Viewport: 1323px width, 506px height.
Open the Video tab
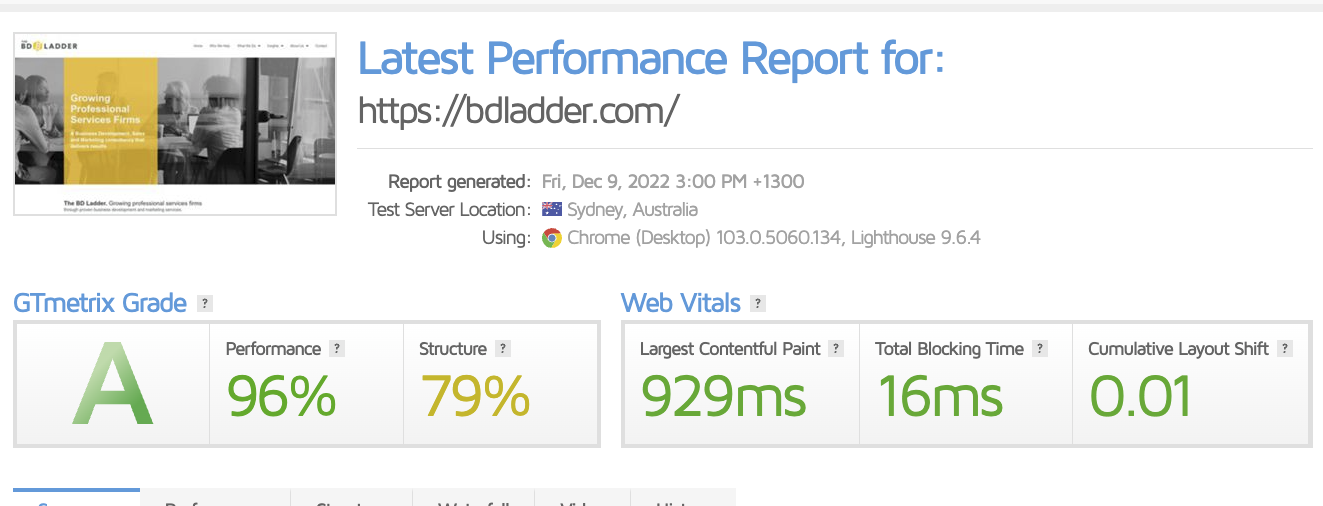point(583,498)
